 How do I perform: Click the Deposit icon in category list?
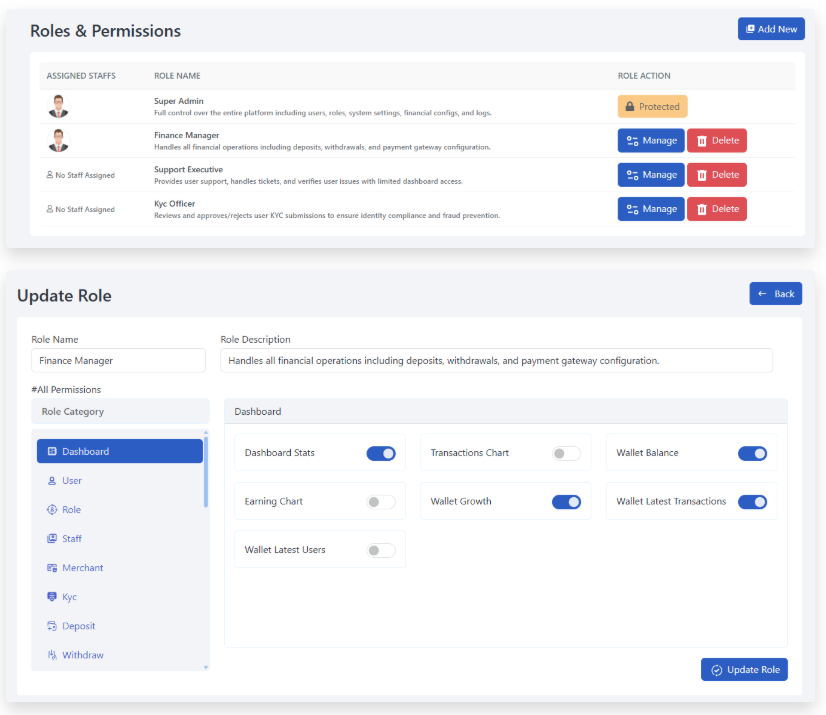click(x=52, y=626)
